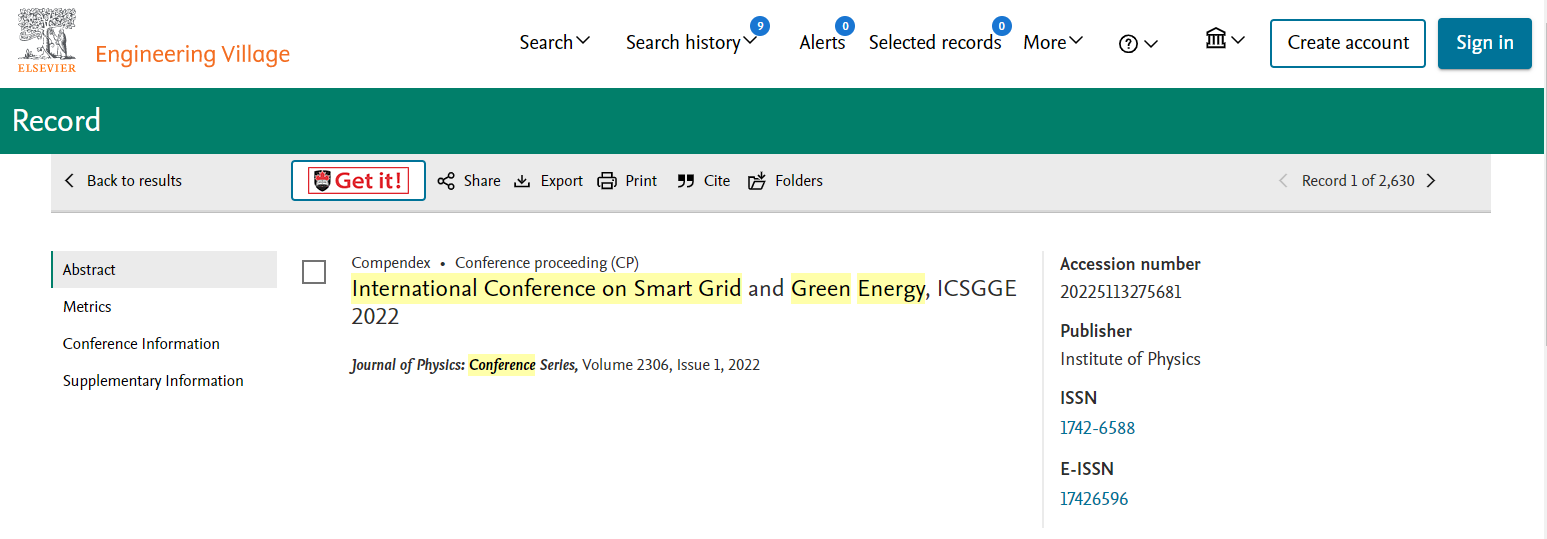Open the Alerts page
This screenshot has height=539, width=1547.
click(822, 42)
